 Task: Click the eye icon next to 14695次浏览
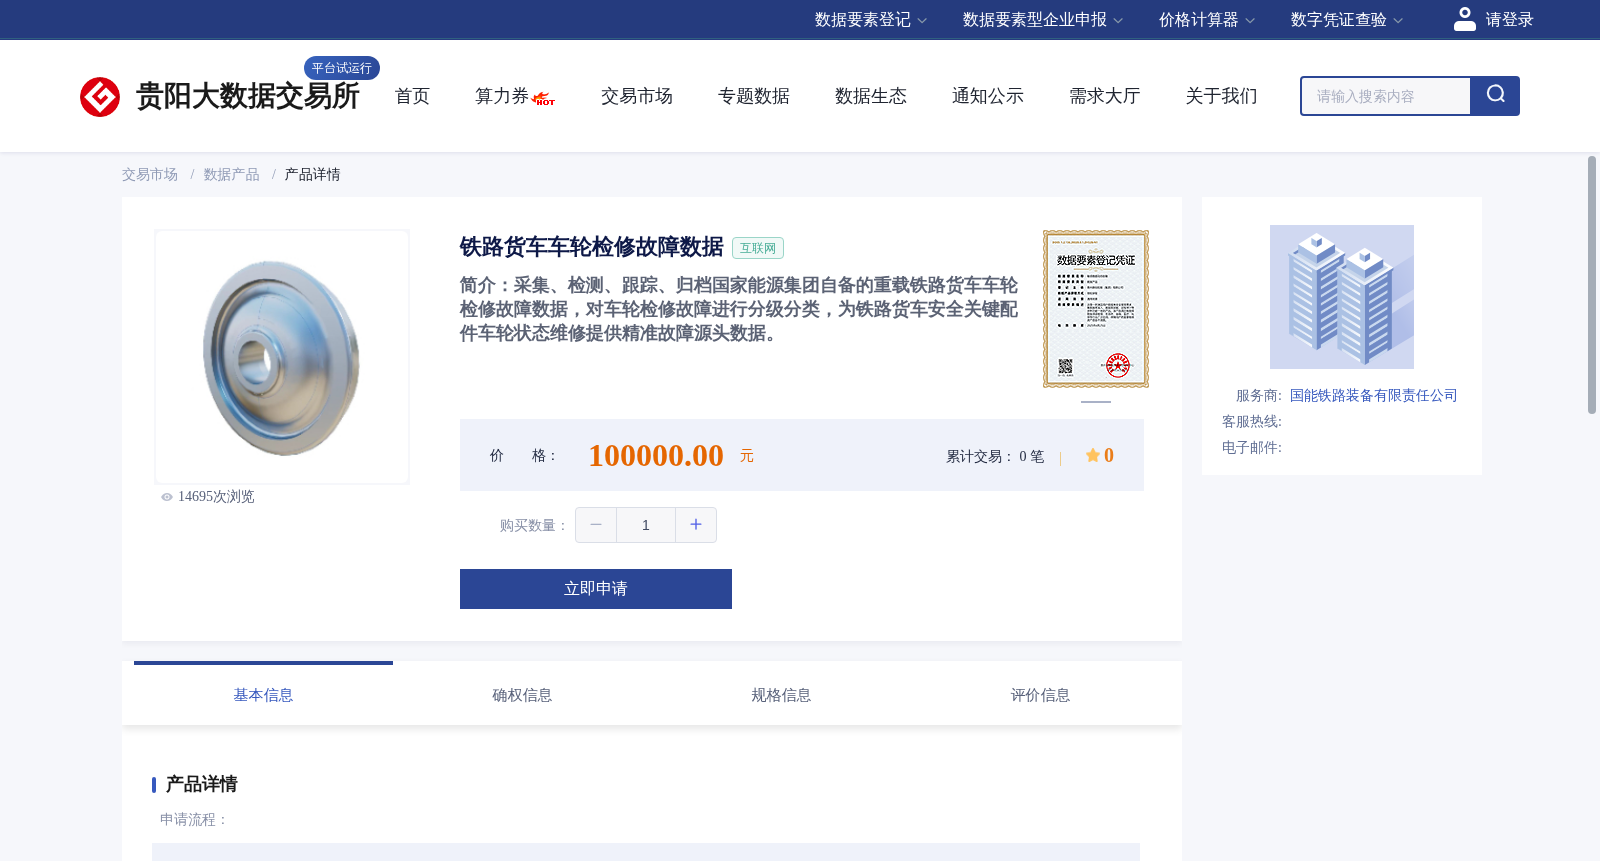[167, 497]
